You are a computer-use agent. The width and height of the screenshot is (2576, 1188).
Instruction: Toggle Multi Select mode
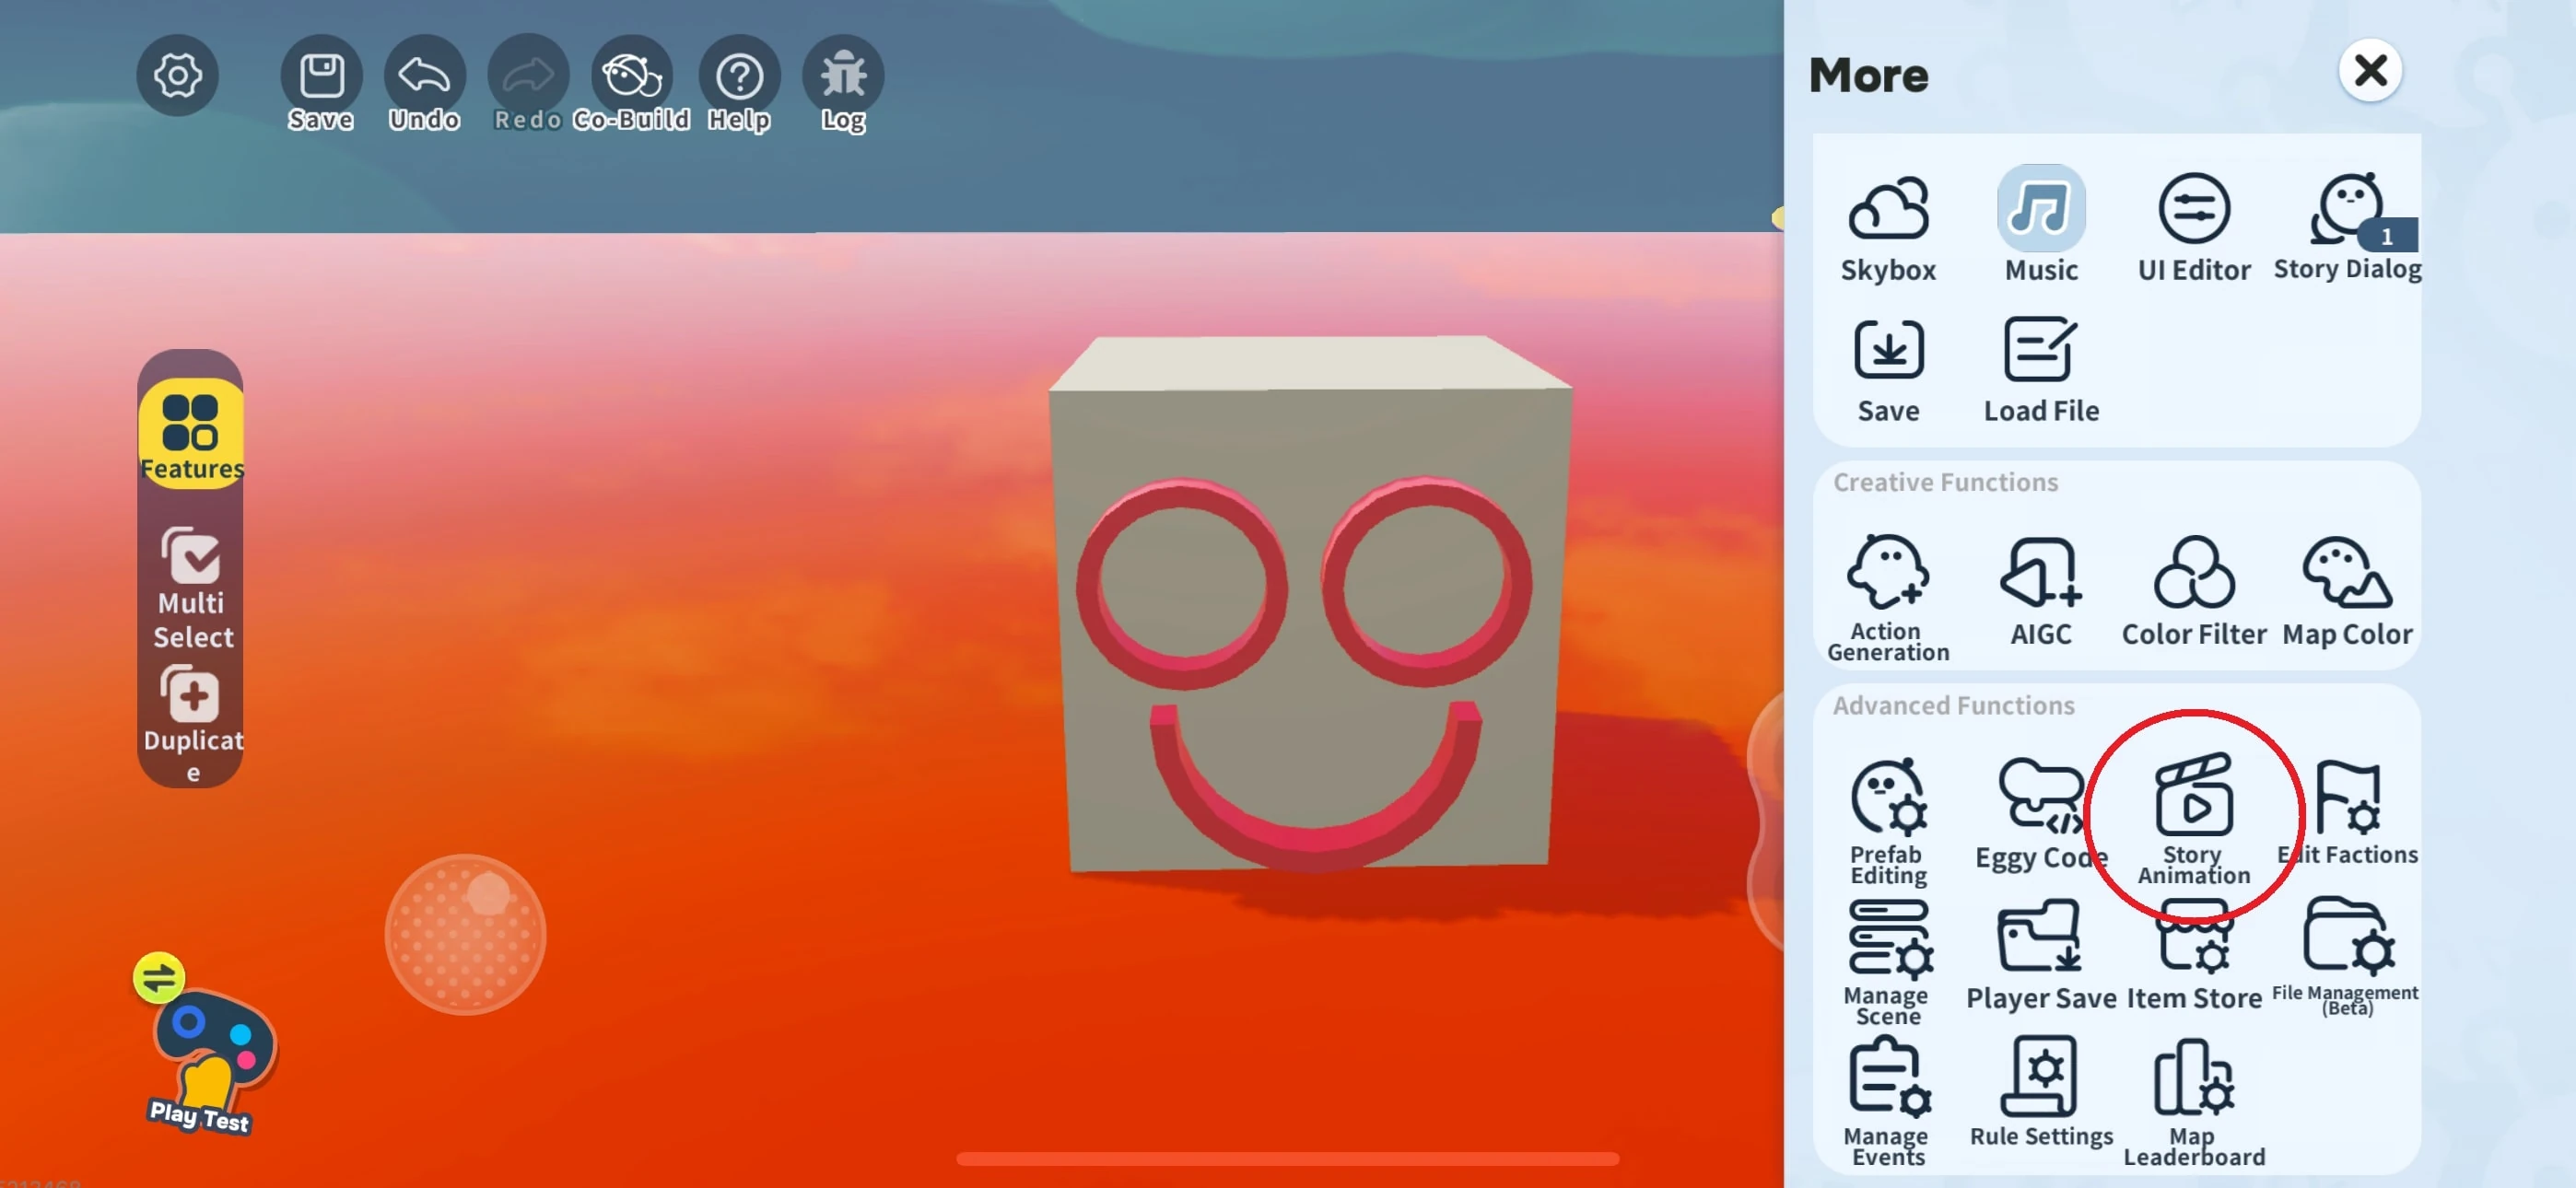192,588
